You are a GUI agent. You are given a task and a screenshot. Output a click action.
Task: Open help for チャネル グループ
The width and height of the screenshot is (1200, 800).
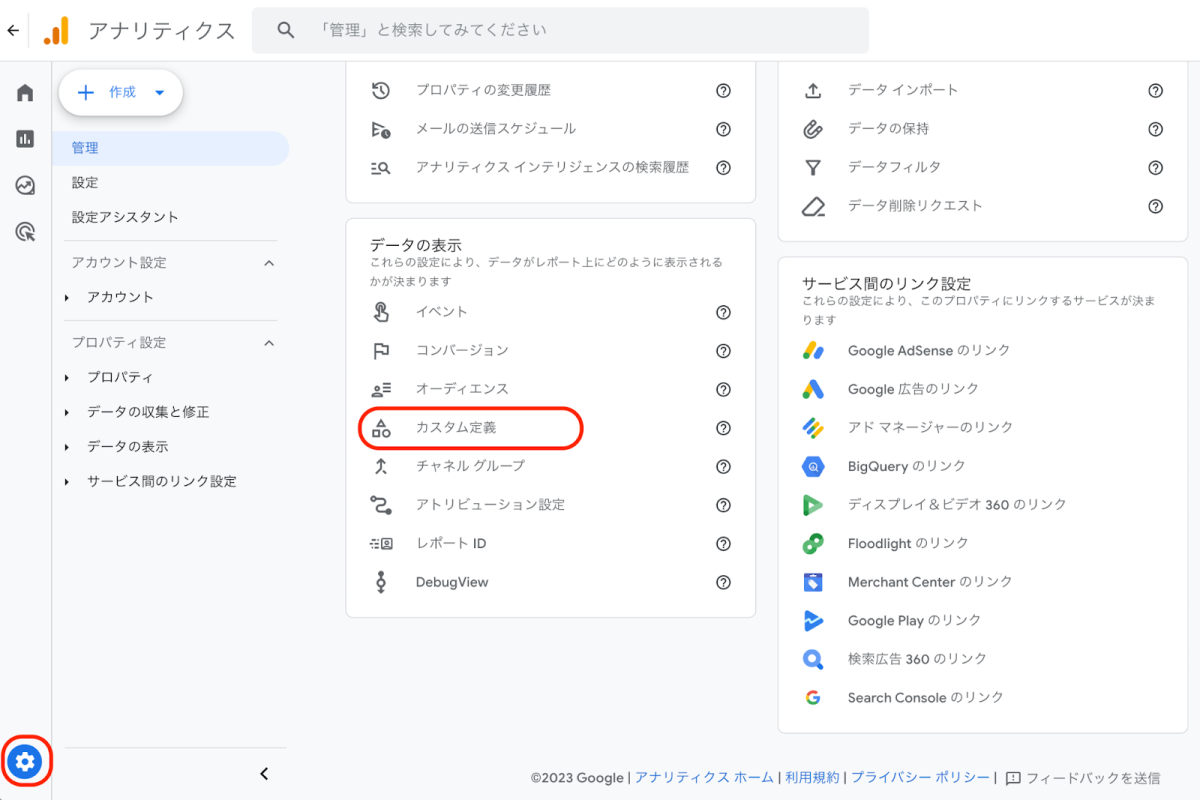tap(723, 466)
